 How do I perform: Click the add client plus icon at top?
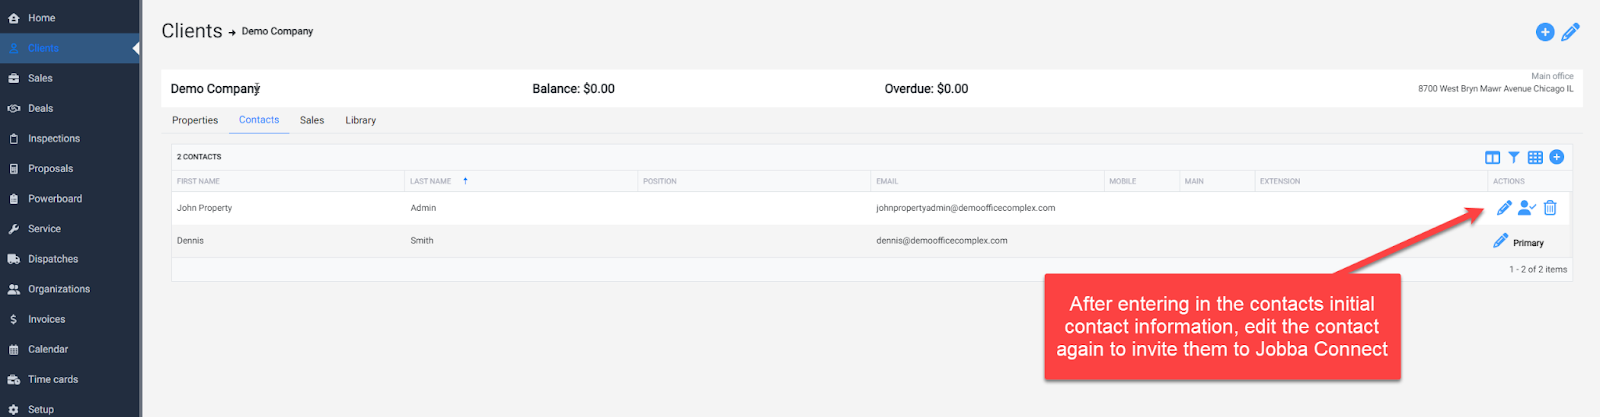(x=1545, y=32)
